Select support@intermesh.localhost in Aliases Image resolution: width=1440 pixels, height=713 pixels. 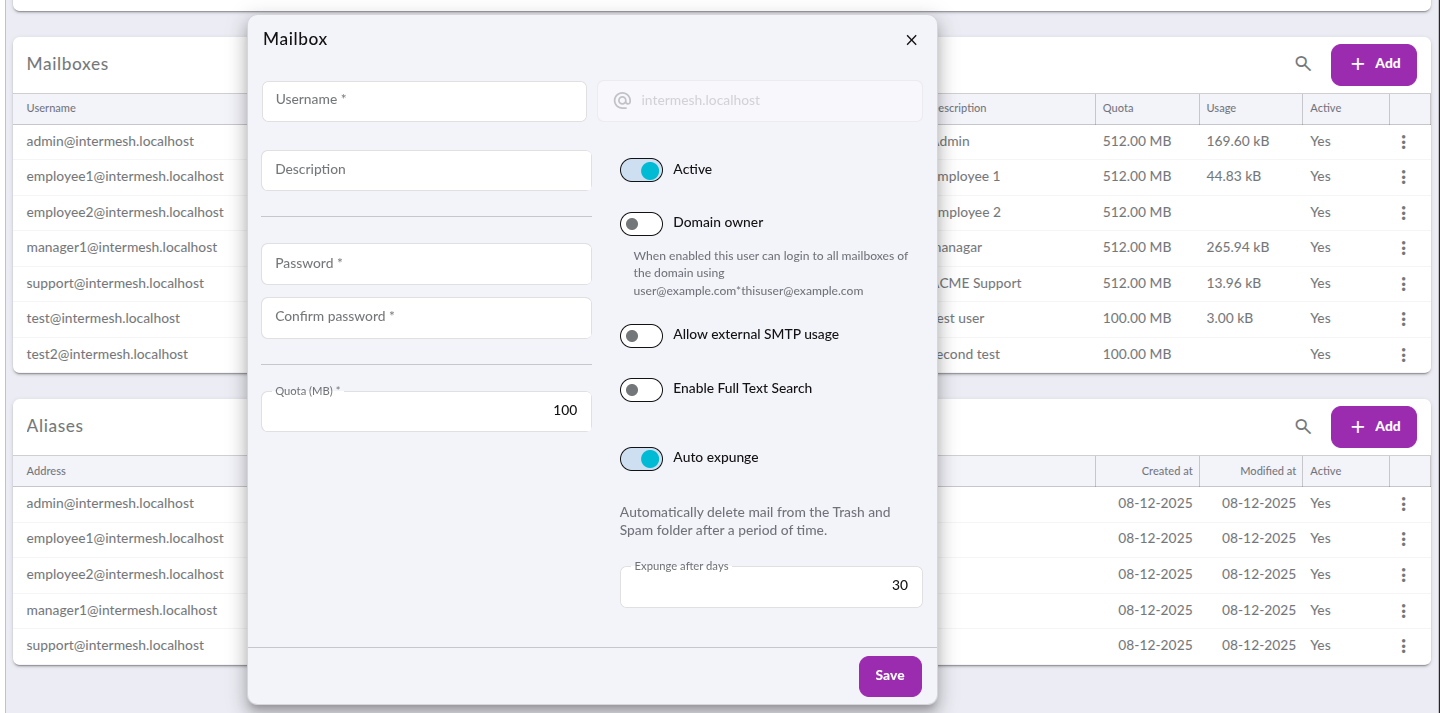(x=115, y=646)
